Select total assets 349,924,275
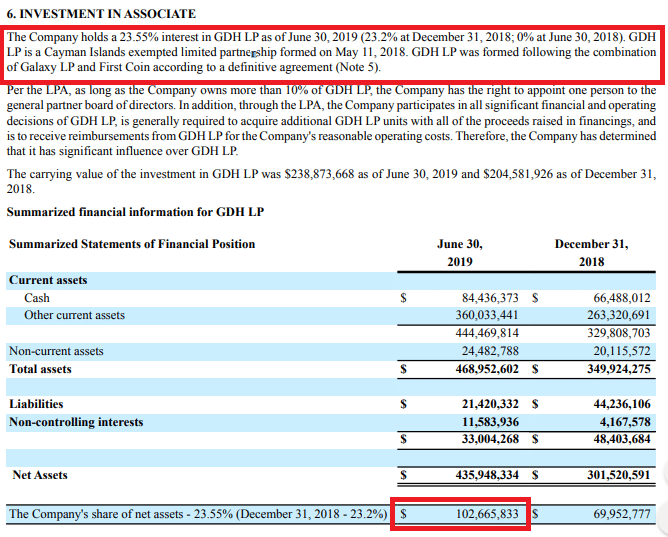 (619, 369)
